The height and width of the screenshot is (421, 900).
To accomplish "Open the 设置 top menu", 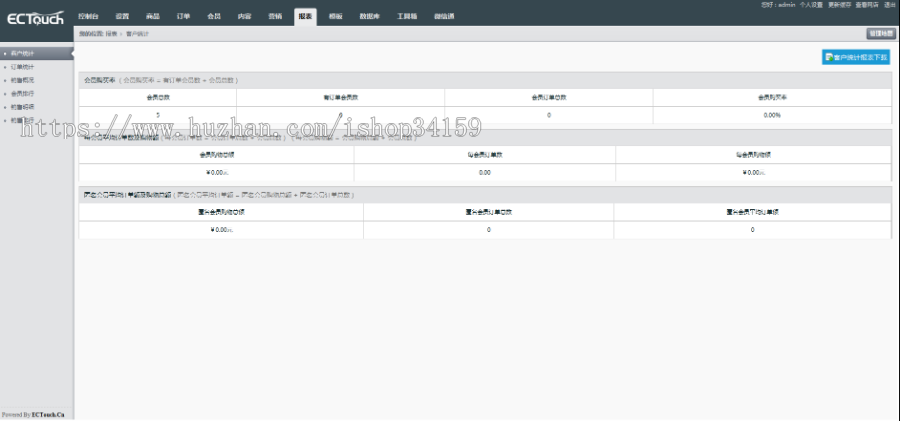I will 122,17.
